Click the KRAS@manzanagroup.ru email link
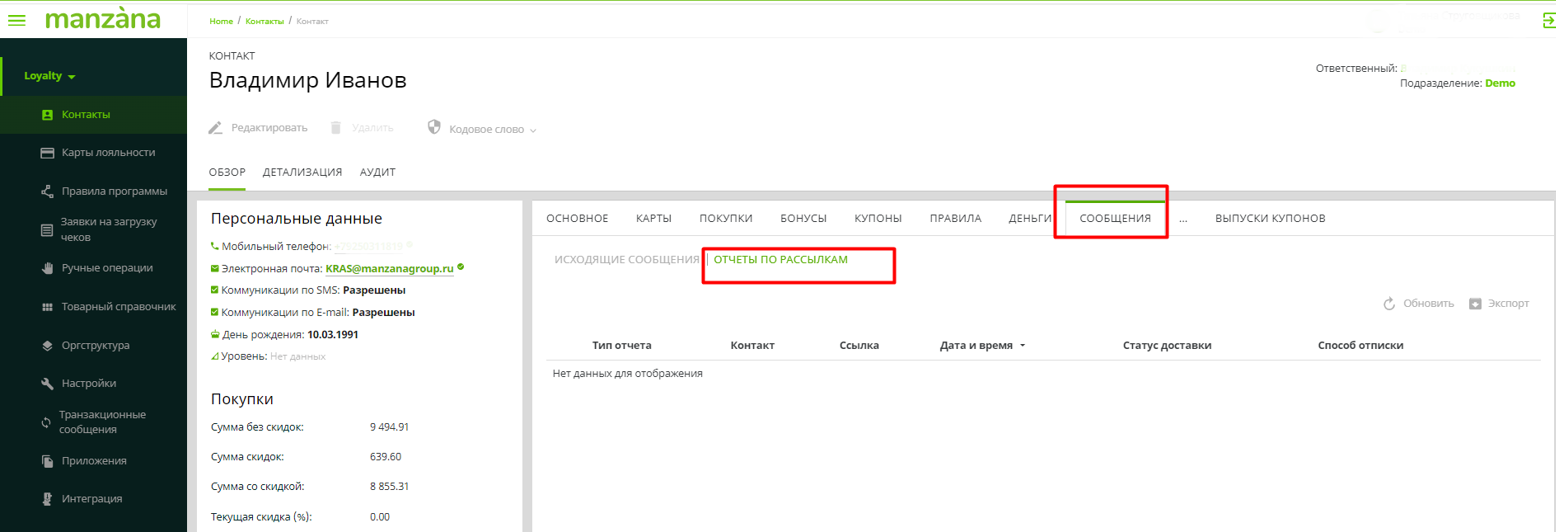The image size is (1556, 532). (x=389, y=269)
